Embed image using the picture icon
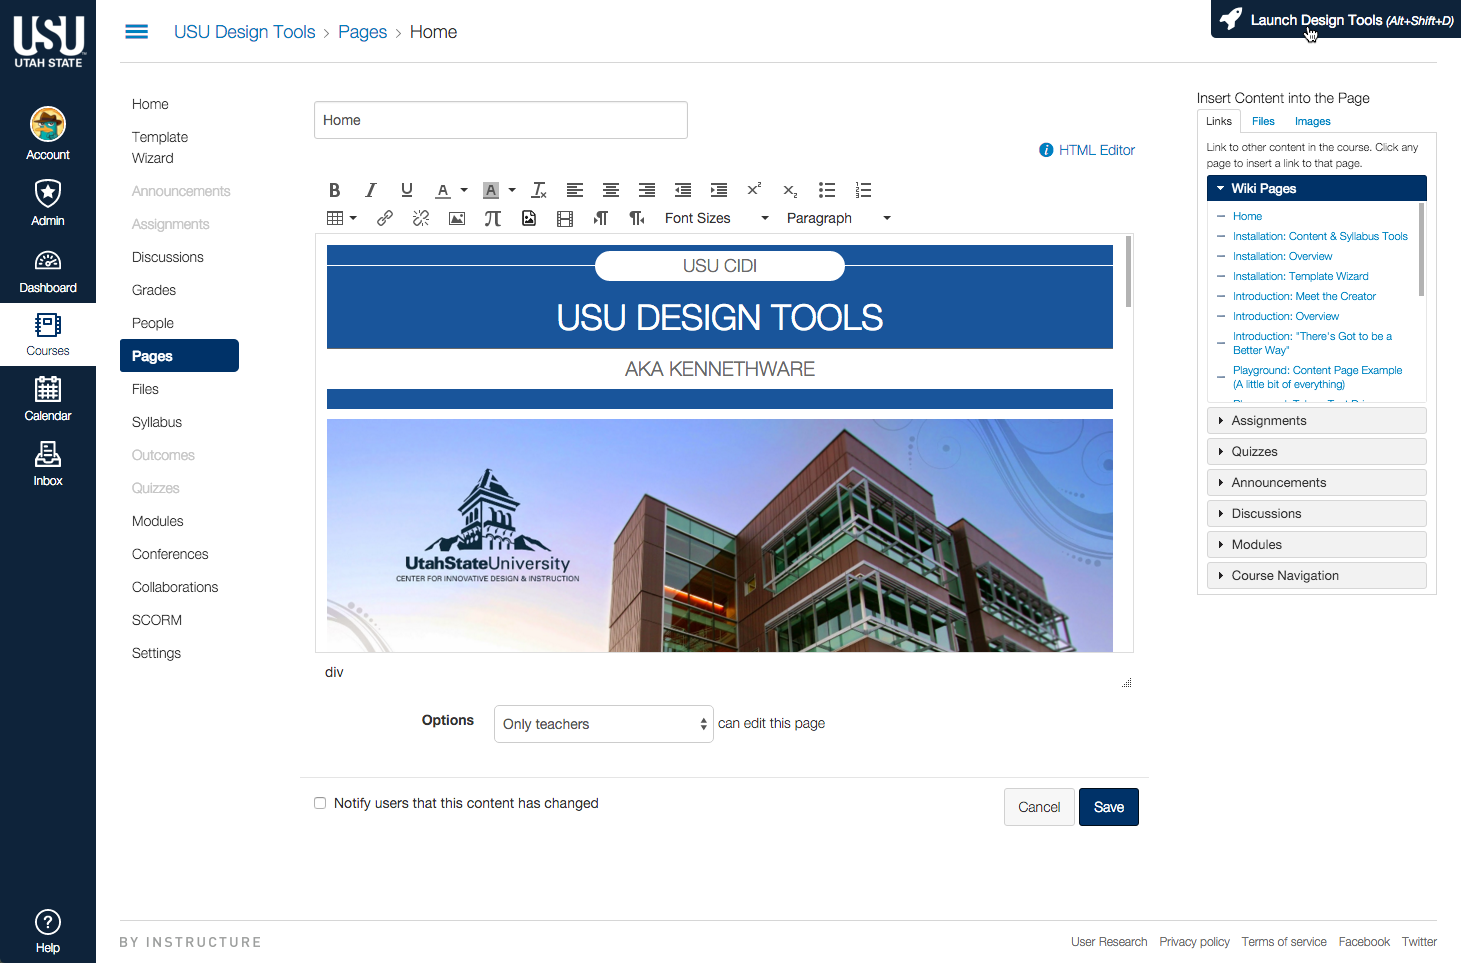This screenshot has width=1461, height=963. 457,218
